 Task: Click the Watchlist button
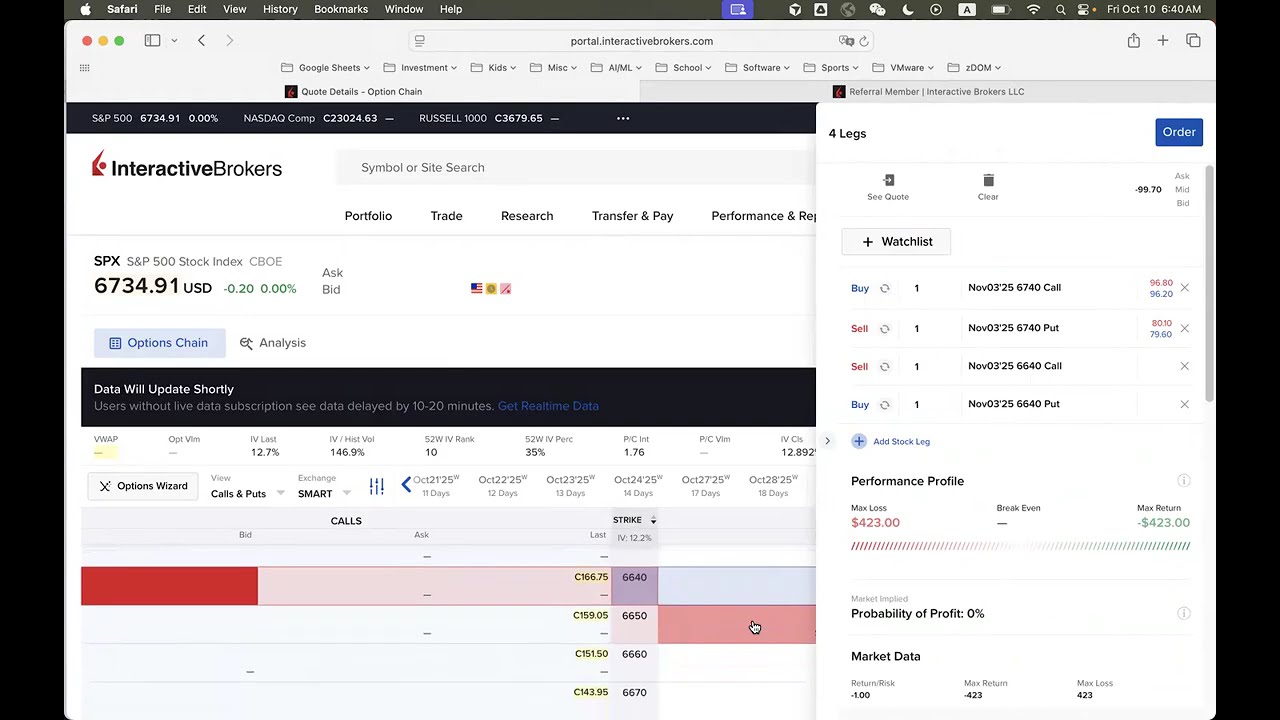pyautogui.click(x=896, y=242)
